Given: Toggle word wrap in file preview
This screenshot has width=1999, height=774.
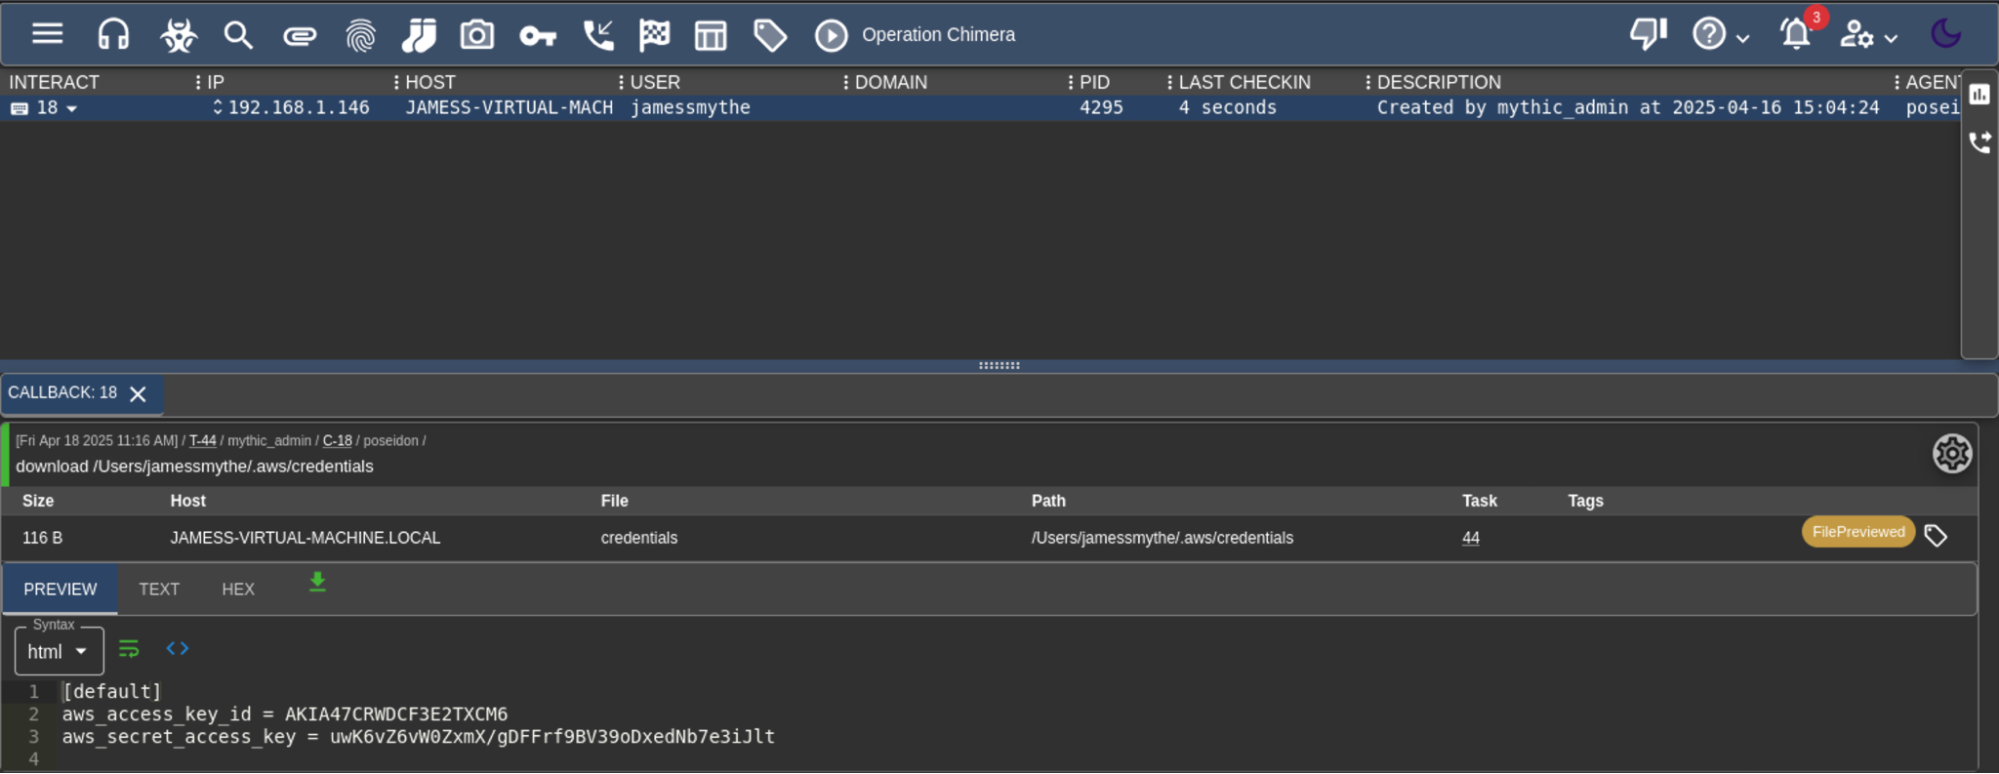Looking at the screenshot, I should coord(129,649).
